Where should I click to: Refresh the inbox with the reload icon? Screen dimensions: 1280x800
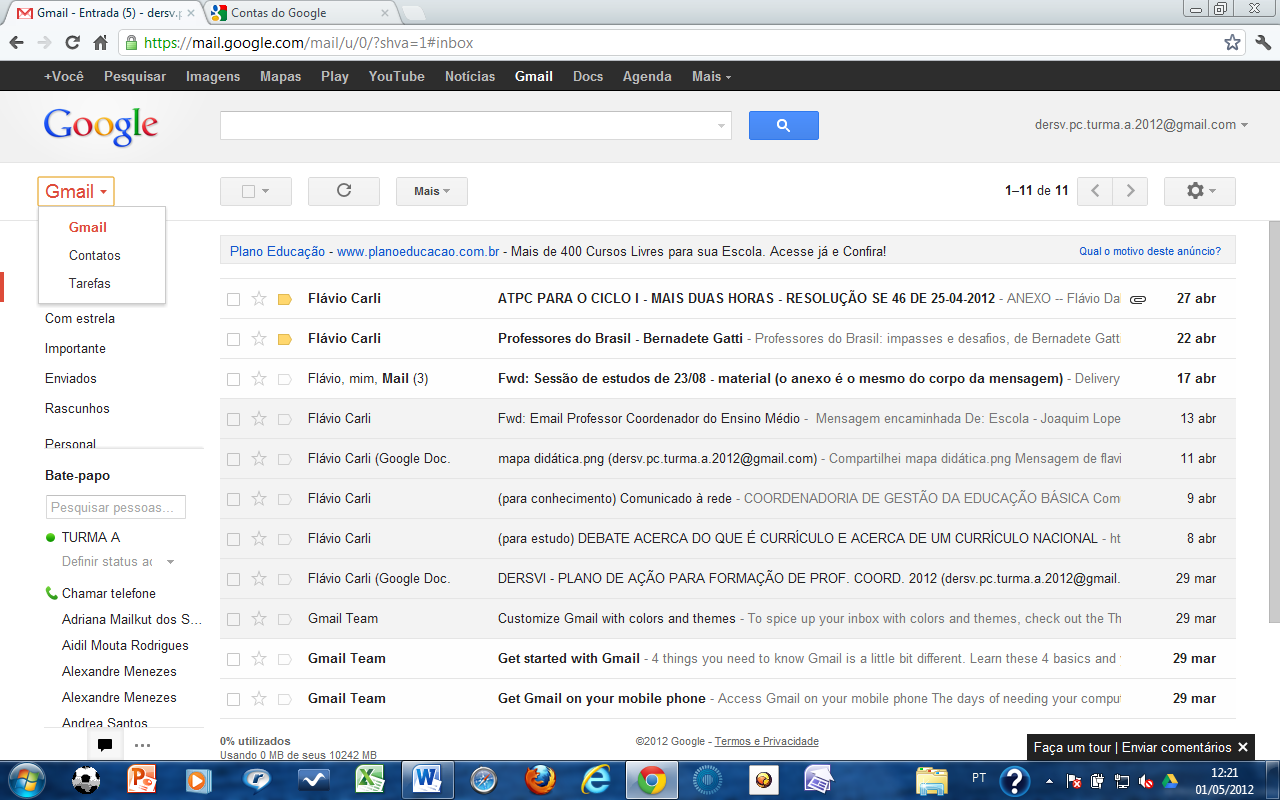[344, 191]
